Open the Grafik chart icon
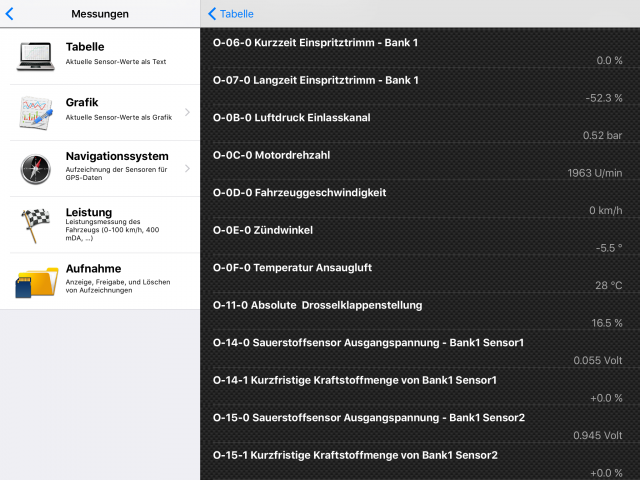 click(36, 113)
